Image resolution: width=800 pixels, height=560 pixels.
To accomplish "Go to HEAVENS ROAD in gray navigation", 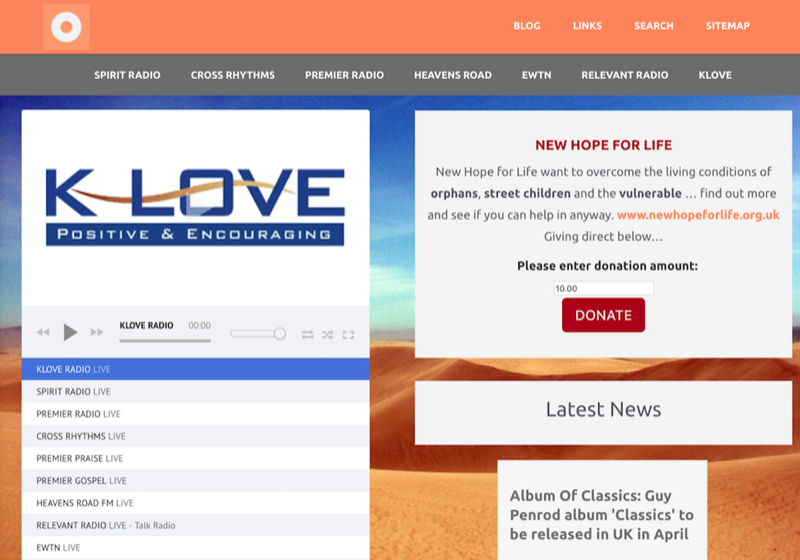I will [453, 75].
